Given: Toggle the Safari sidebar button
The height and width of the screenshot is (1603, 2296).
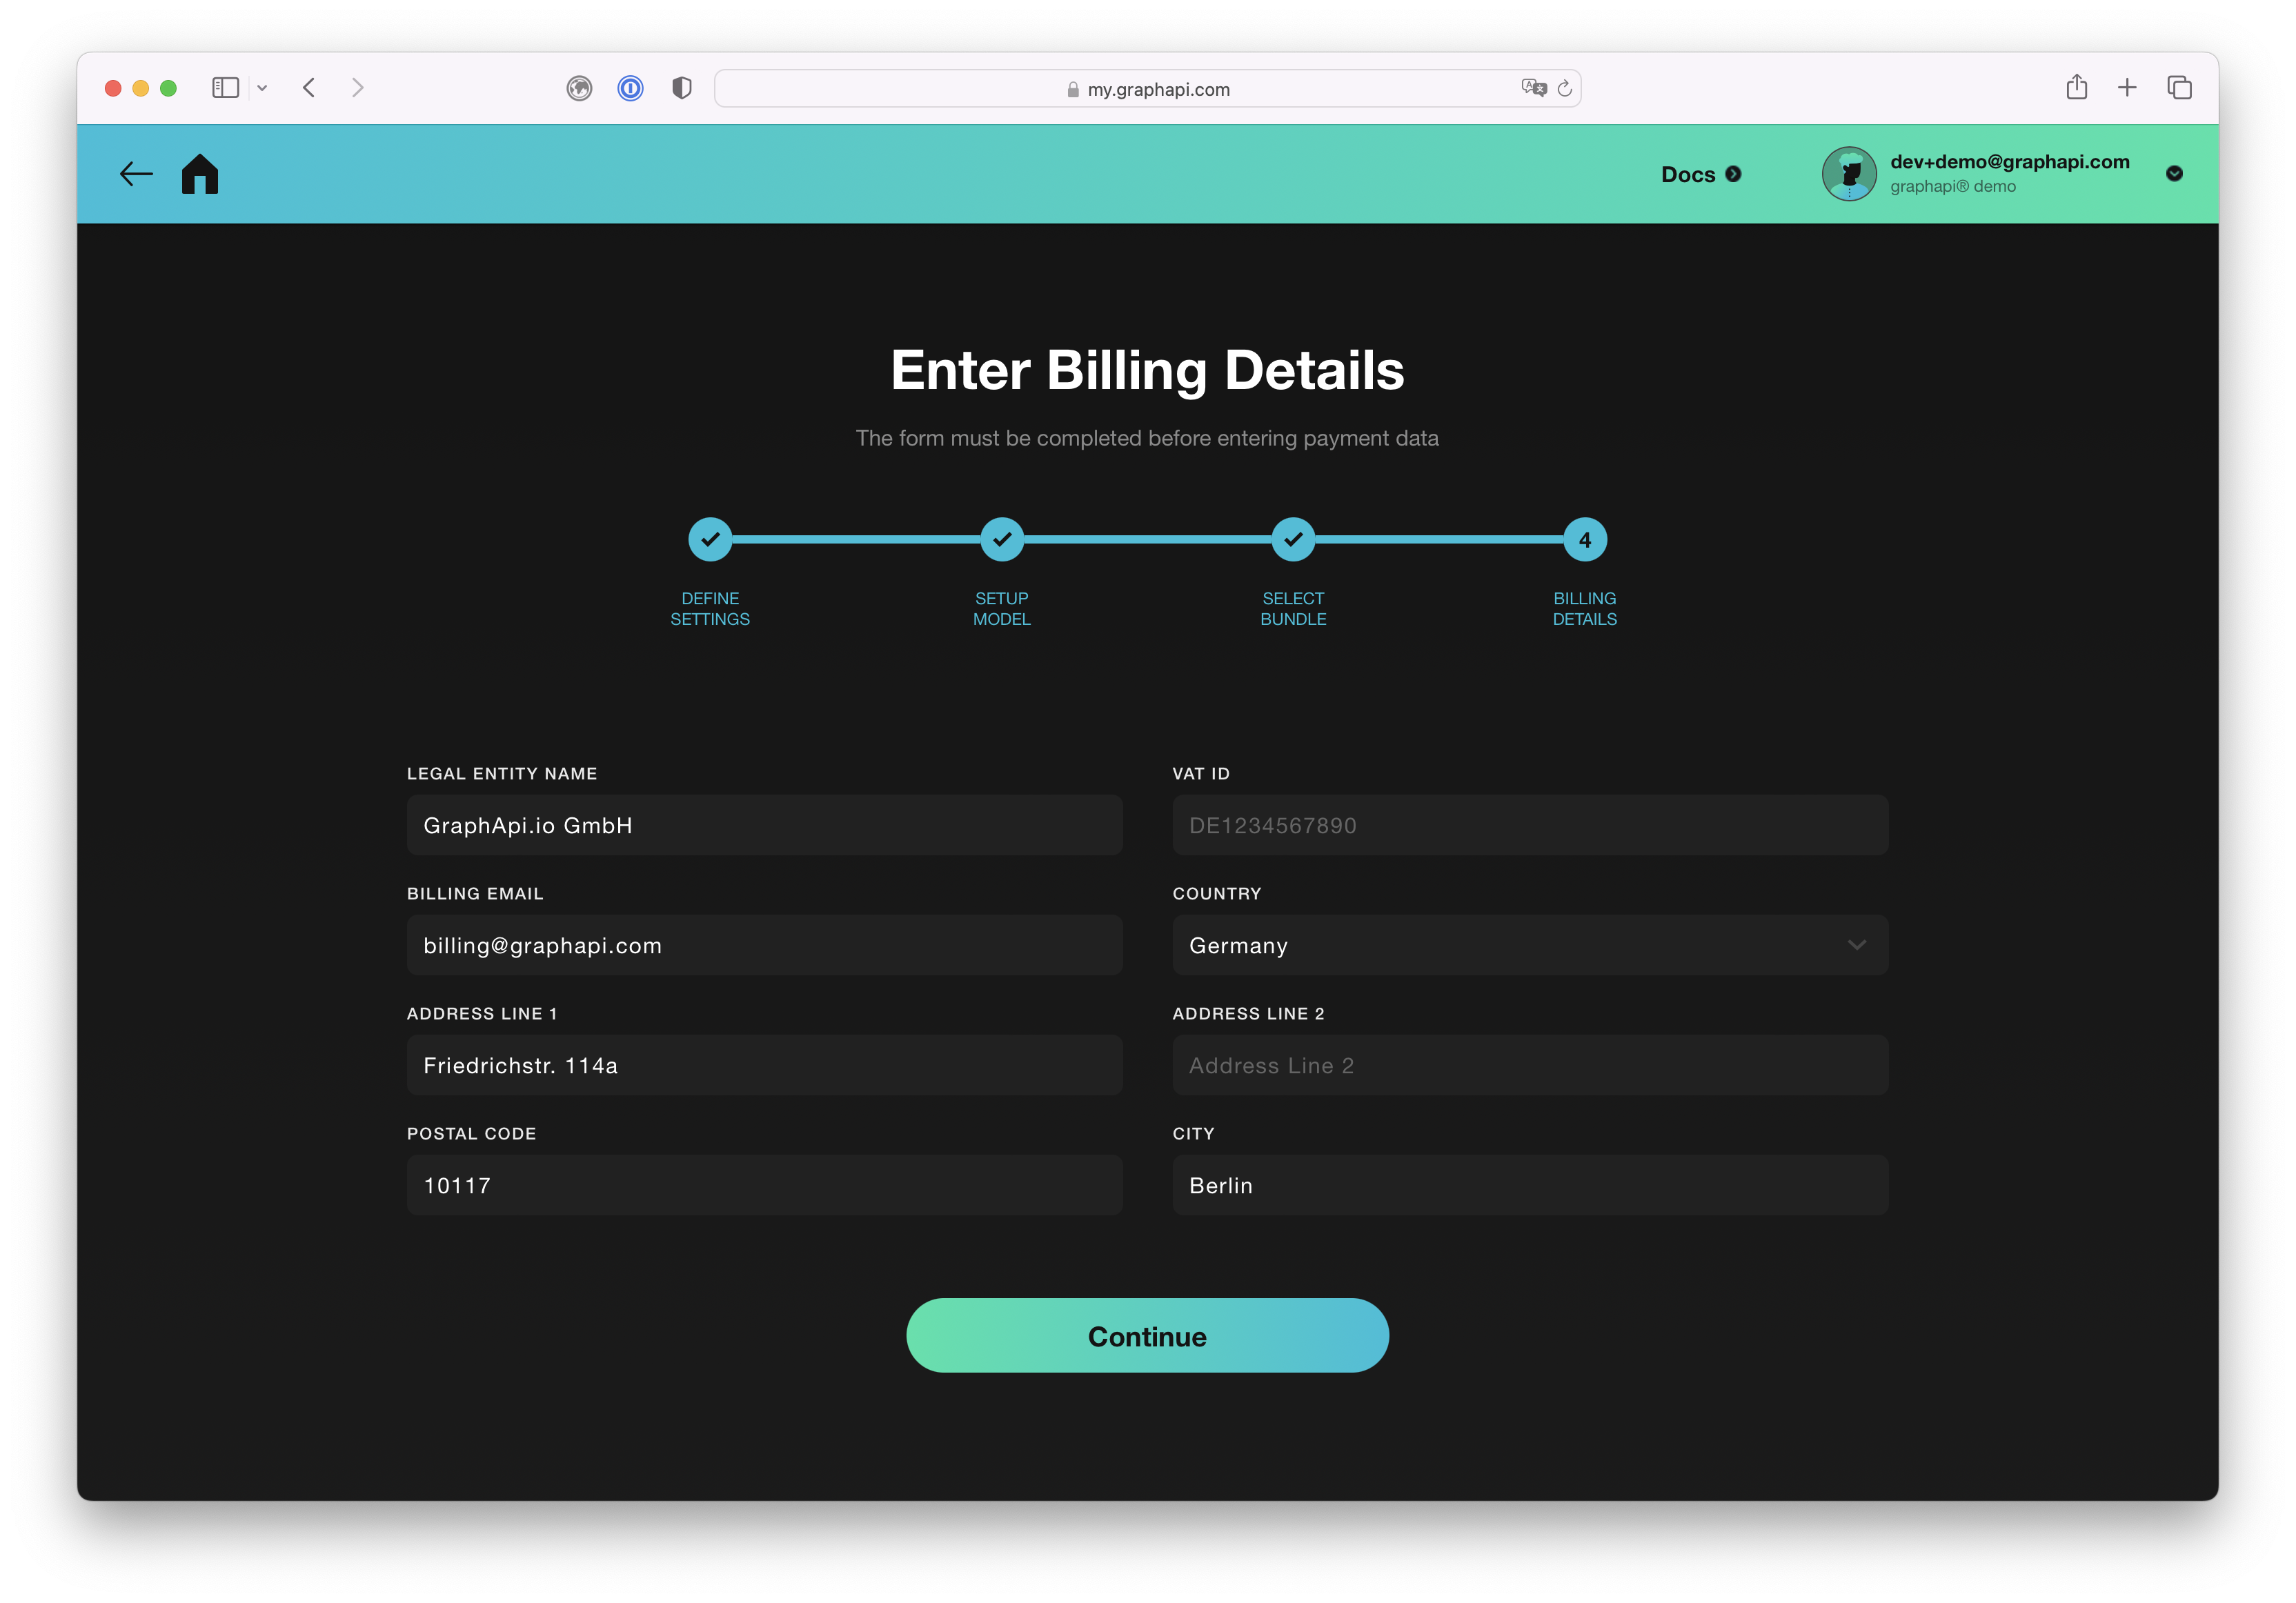Looking at the screenshot, I should tap(226, 88).
